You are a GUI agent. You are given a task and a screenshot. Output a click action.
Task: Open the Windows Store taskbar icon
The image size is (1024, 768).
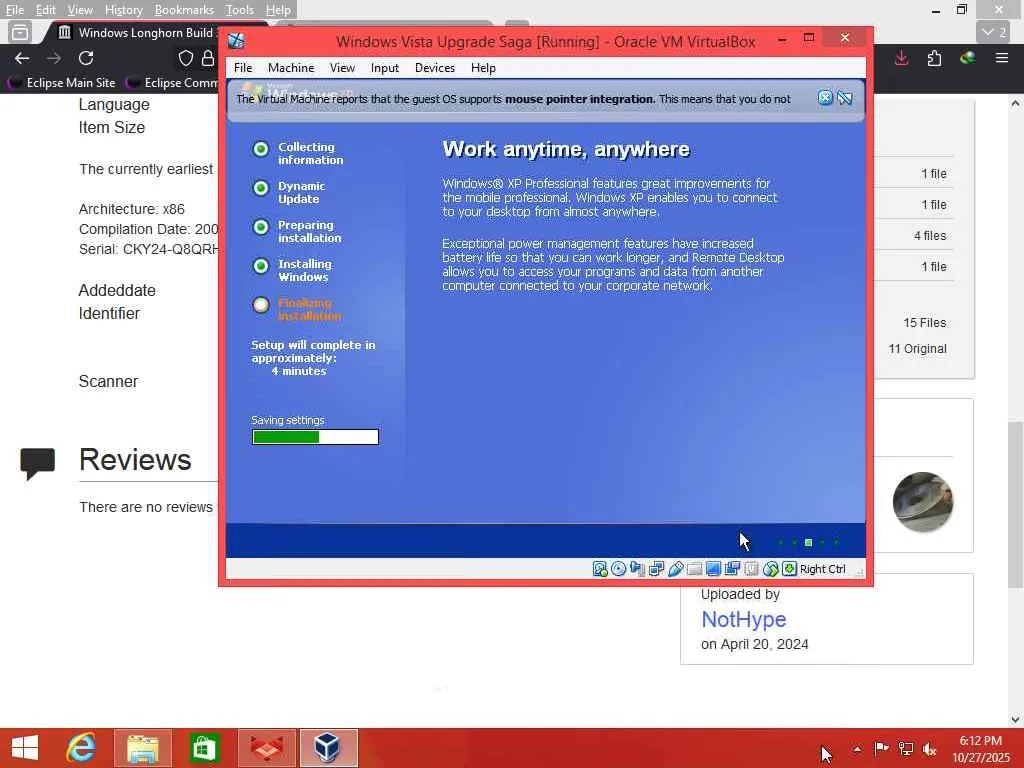pos(204,748)
